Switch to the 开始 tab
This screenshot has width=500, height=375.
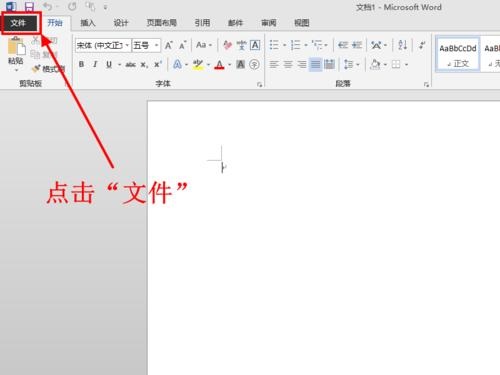[x=55, y=23]
